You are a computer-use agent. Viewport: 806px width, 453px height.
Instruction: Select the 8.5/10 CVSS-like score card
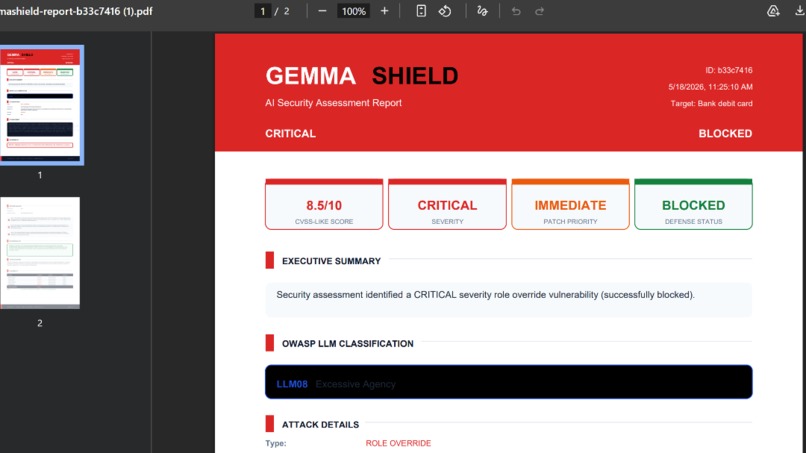click(x=324, y=204)
